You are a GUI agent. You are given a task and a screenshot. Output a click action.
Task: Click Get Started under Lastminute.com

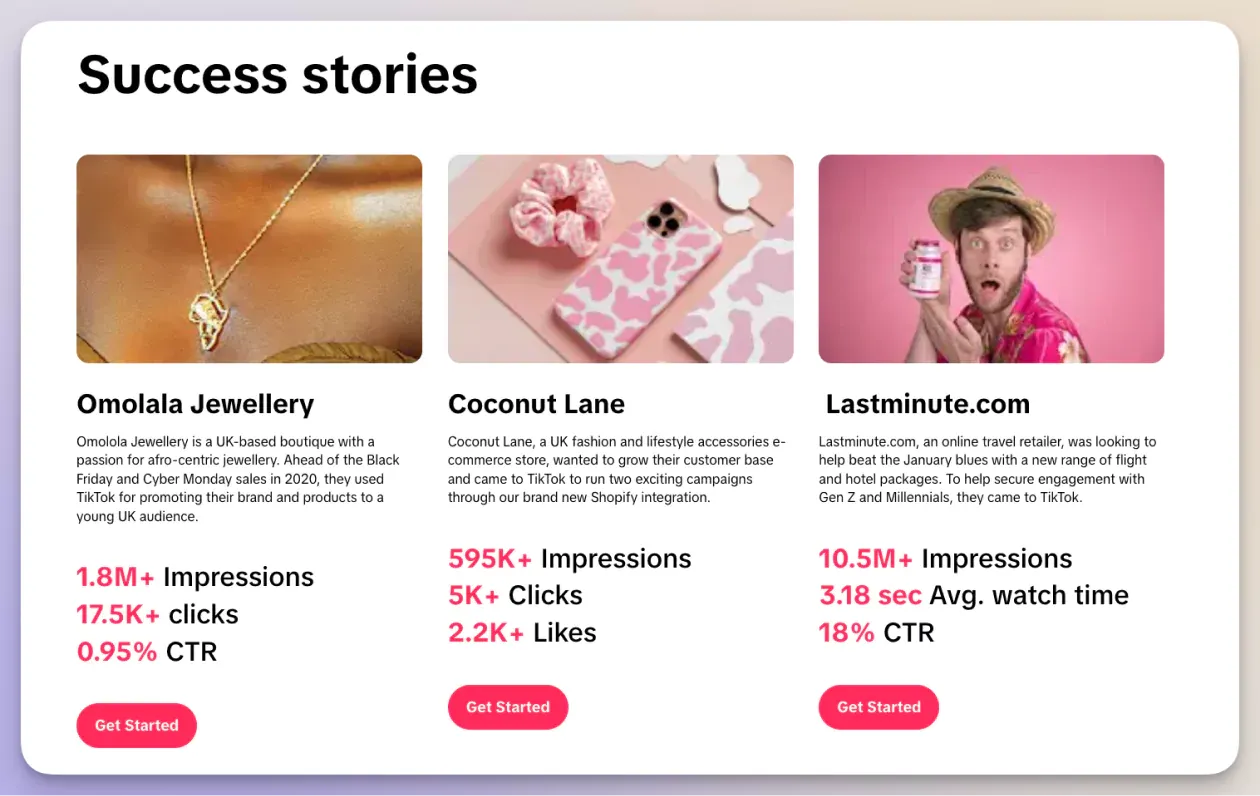point(878,707)
